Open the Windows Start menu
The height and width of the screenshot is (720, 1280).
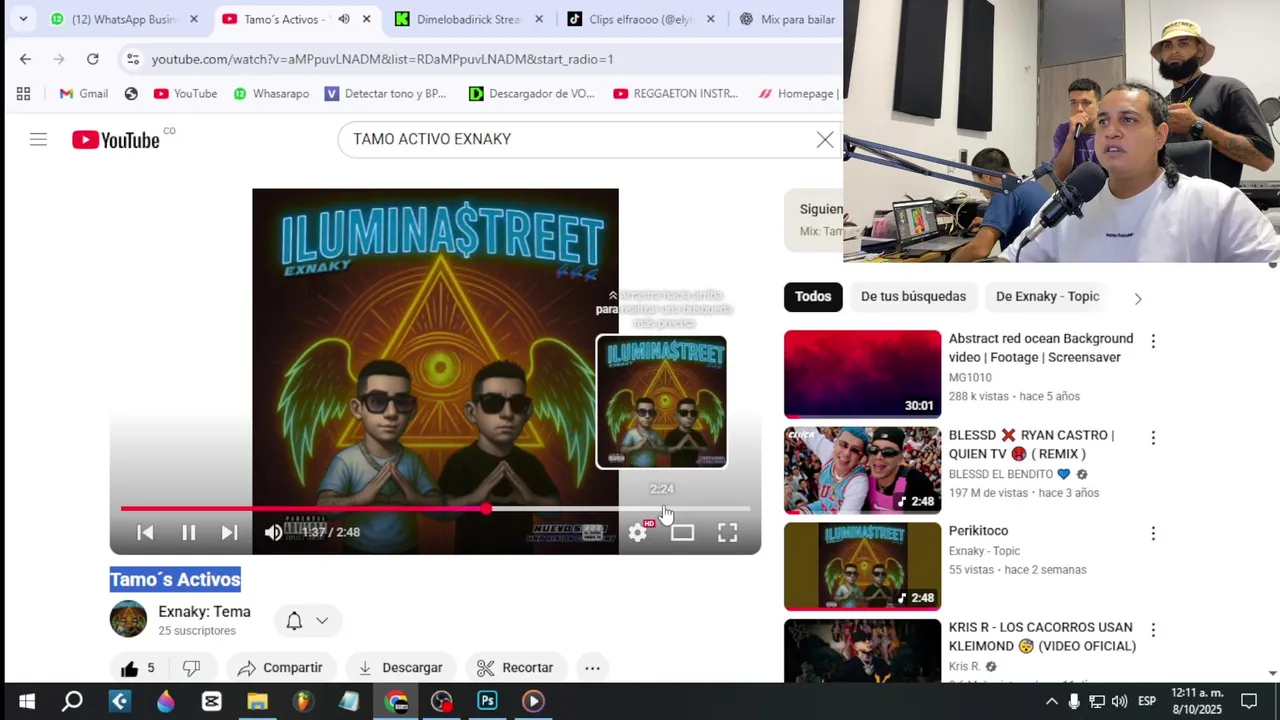coord(27,701)
